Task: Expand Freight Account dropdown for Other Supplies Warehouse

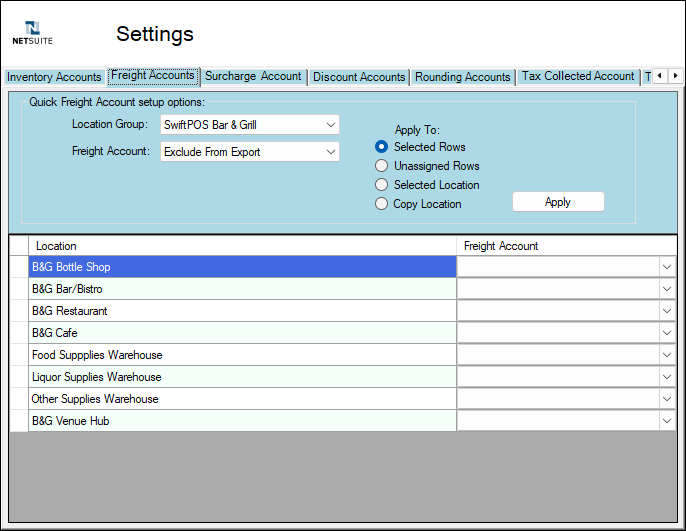Action: pyautogui.click(x=667, y=399)
